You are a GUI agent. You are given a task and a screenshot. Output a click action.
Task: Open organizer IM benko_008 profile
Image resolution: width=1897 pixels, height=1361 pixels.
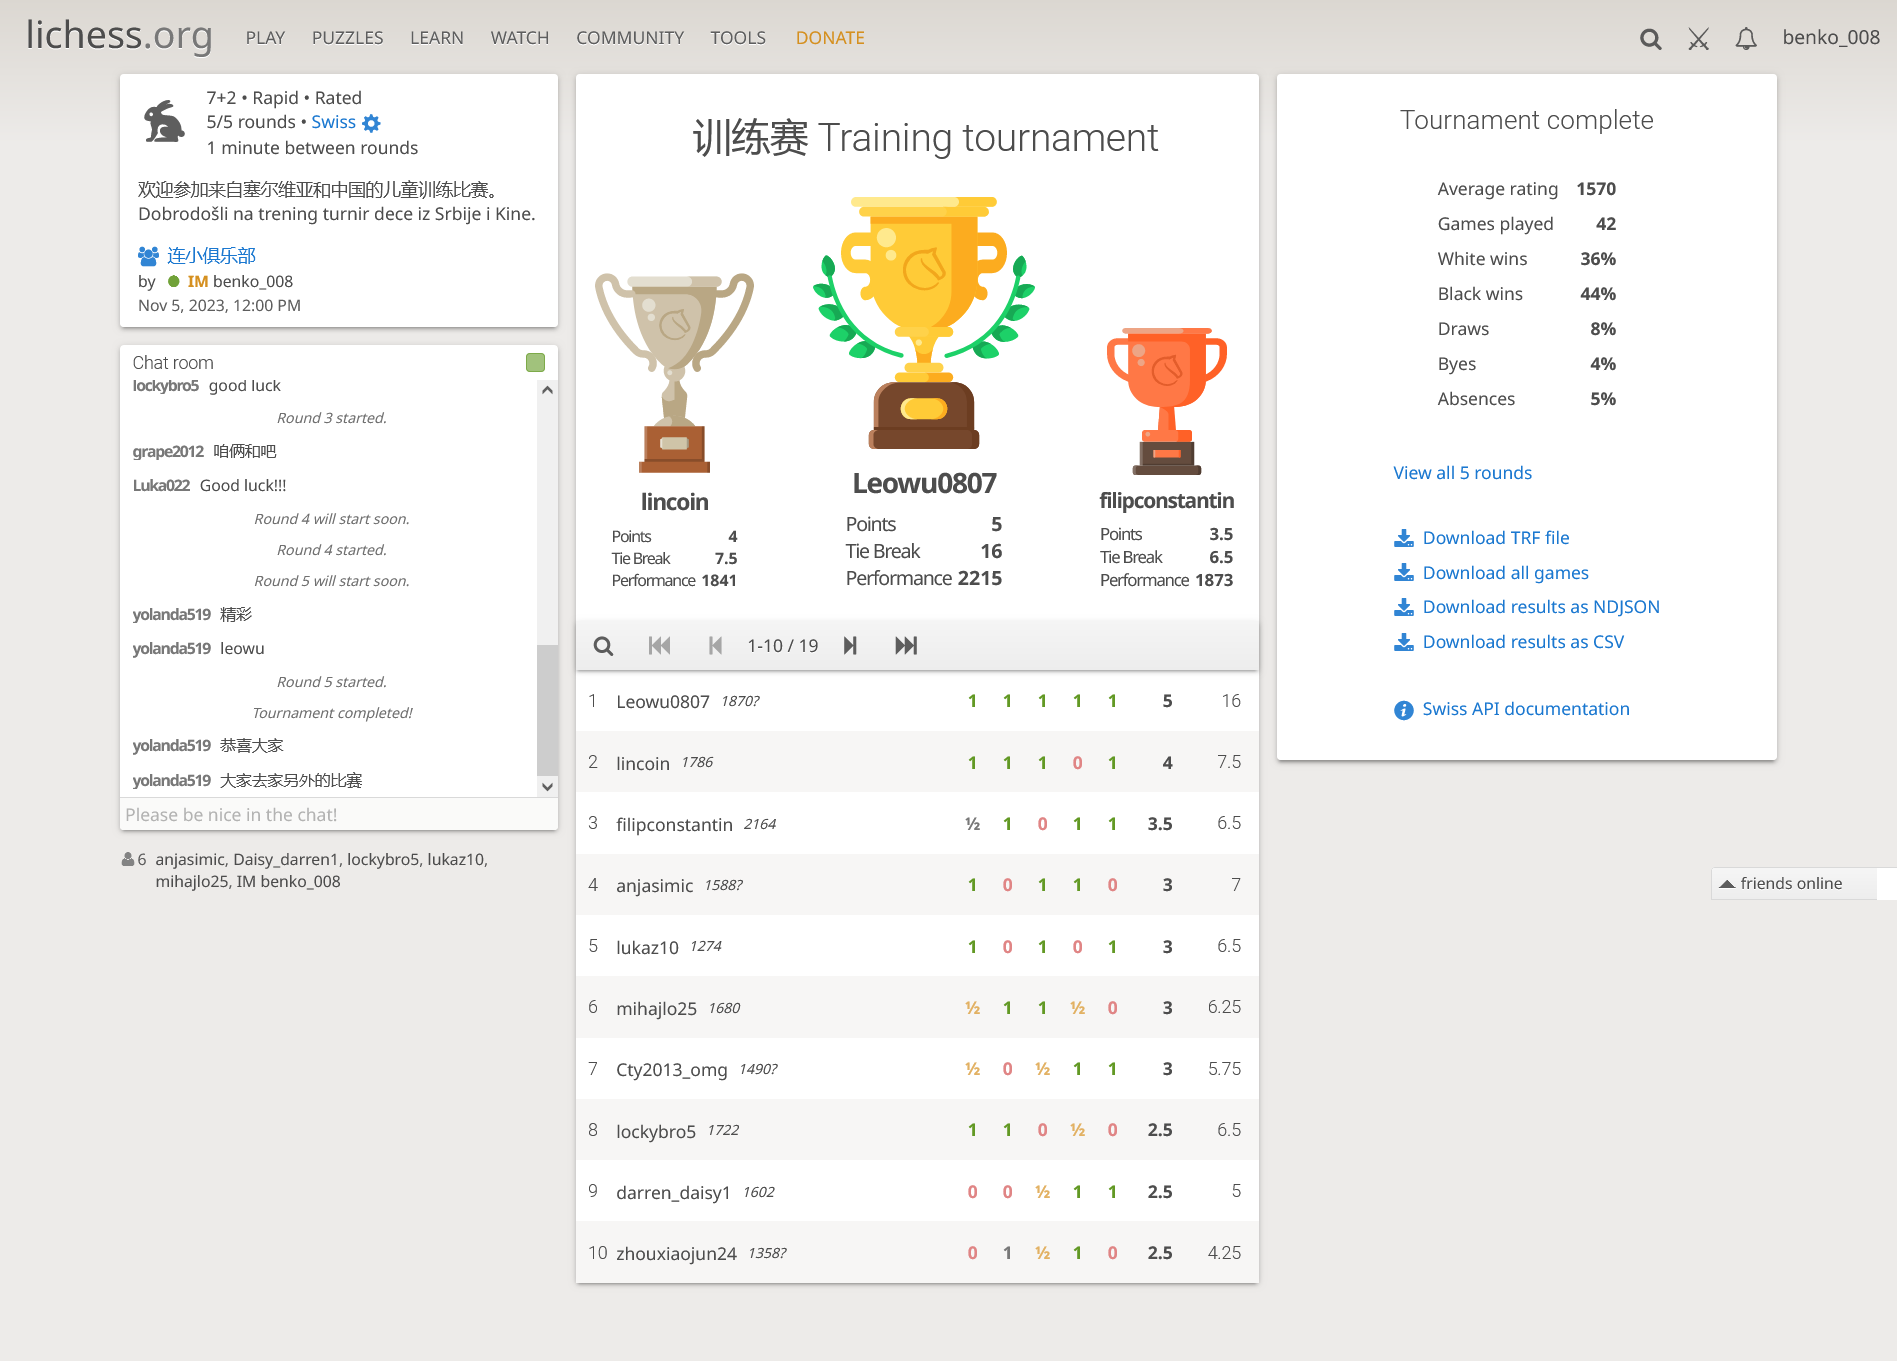[240, 282]
